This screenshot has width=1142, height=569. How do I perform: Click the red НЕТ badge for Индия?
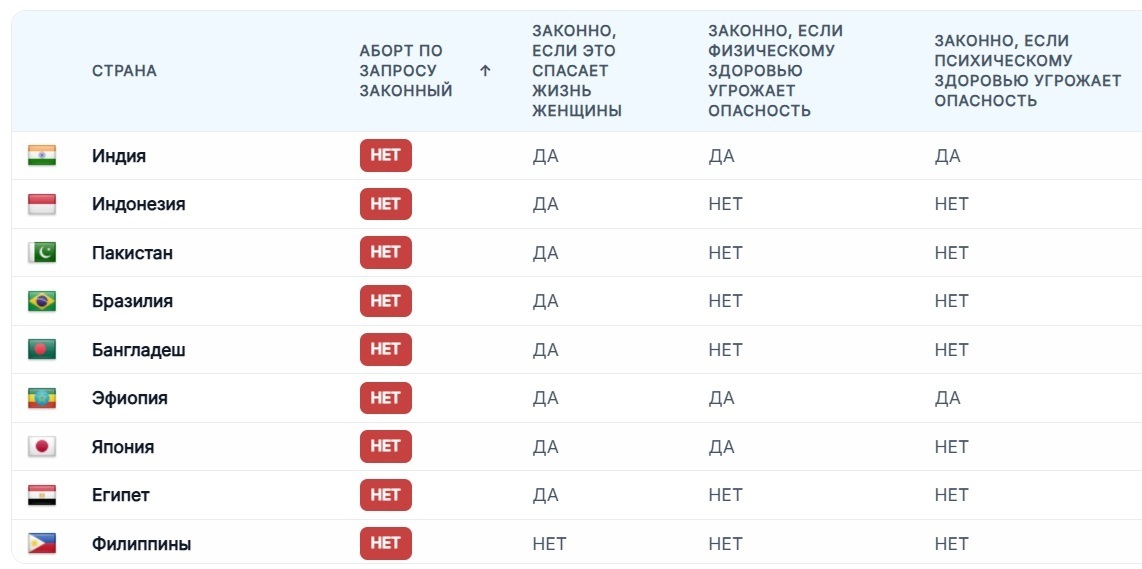[x=385, y=155]
